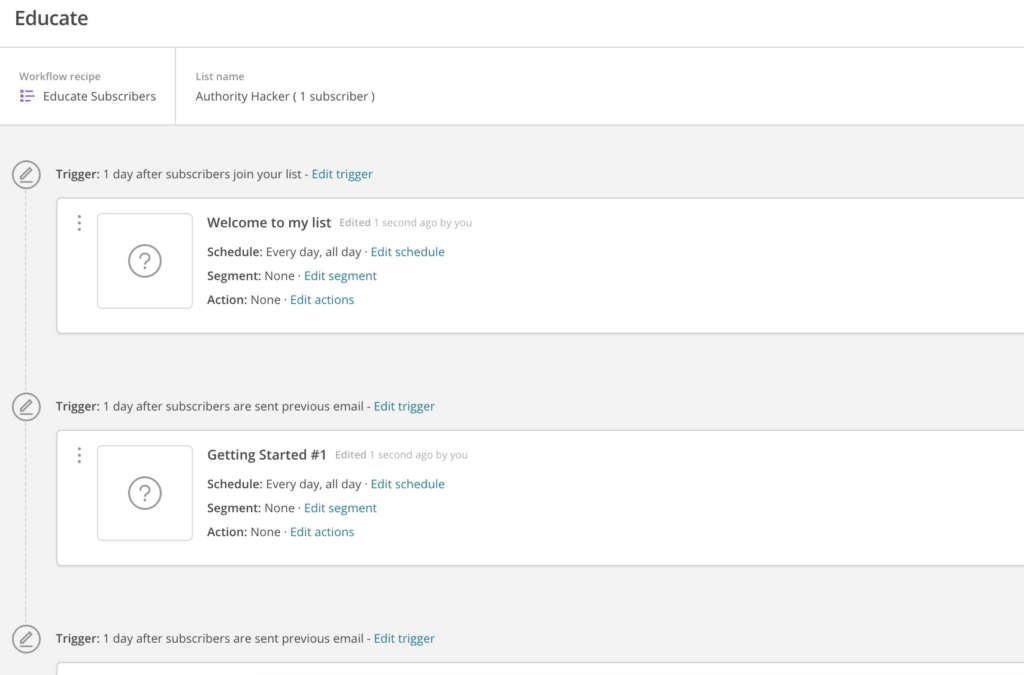Click the Workflow recipe label
1024x675 pixels.
click(59, 76)
